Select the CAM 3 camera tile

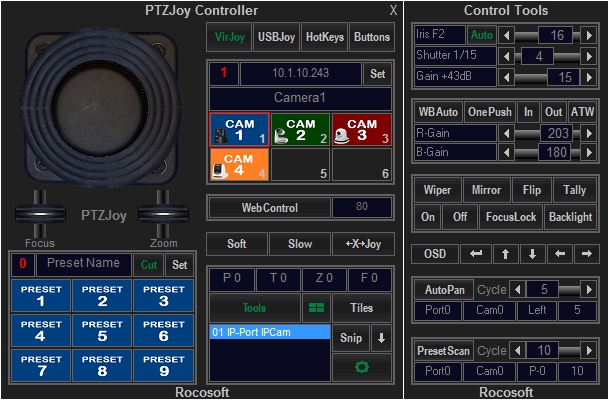click(362, 130)
